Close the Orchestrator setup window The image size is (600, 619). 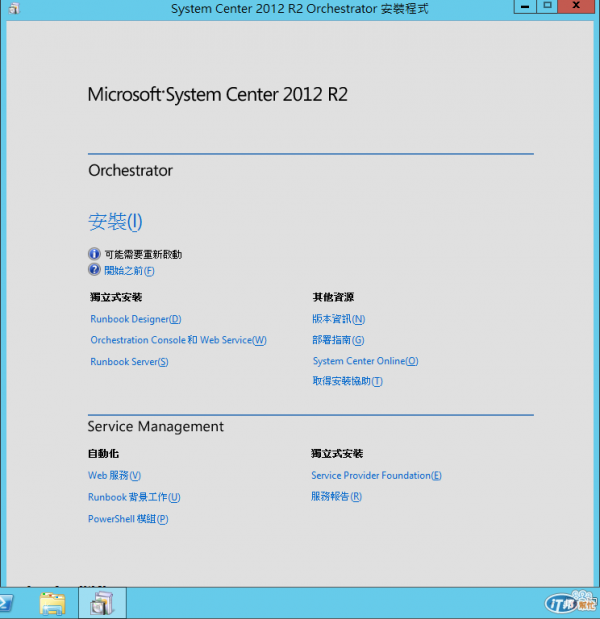[x=576, y=6]
